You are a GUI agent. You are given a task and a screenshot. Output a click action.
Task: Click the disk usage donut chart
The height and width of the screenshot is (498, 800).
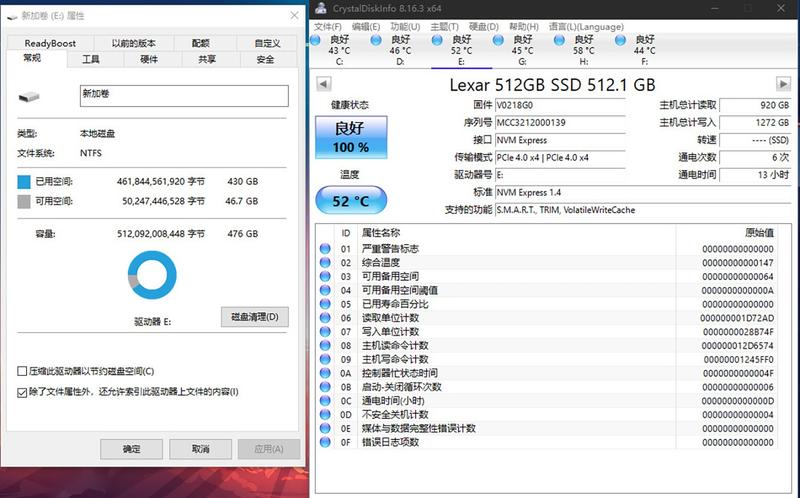tap(152, 275)
